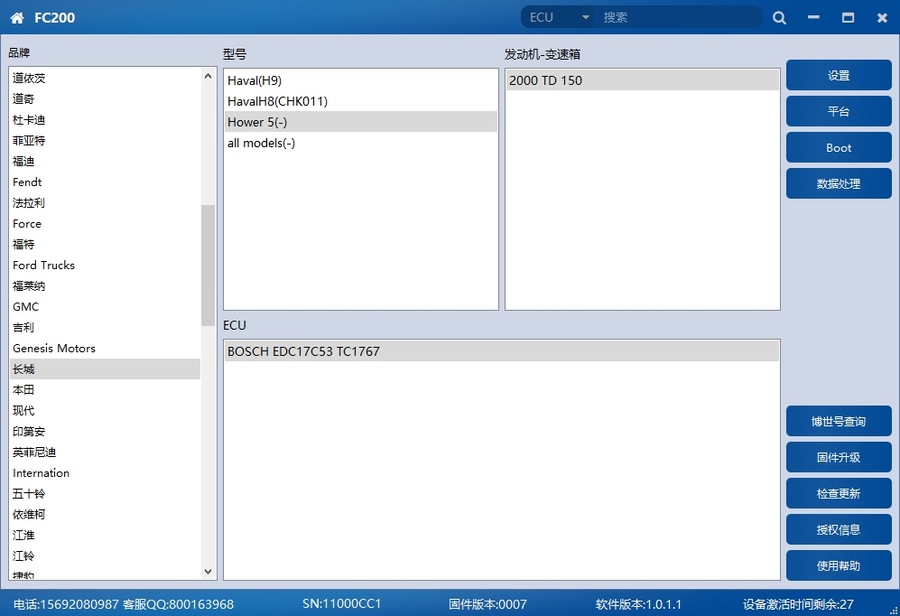Select brand Ford Trucks
This screenshot has height=616, width=900.
105,265
